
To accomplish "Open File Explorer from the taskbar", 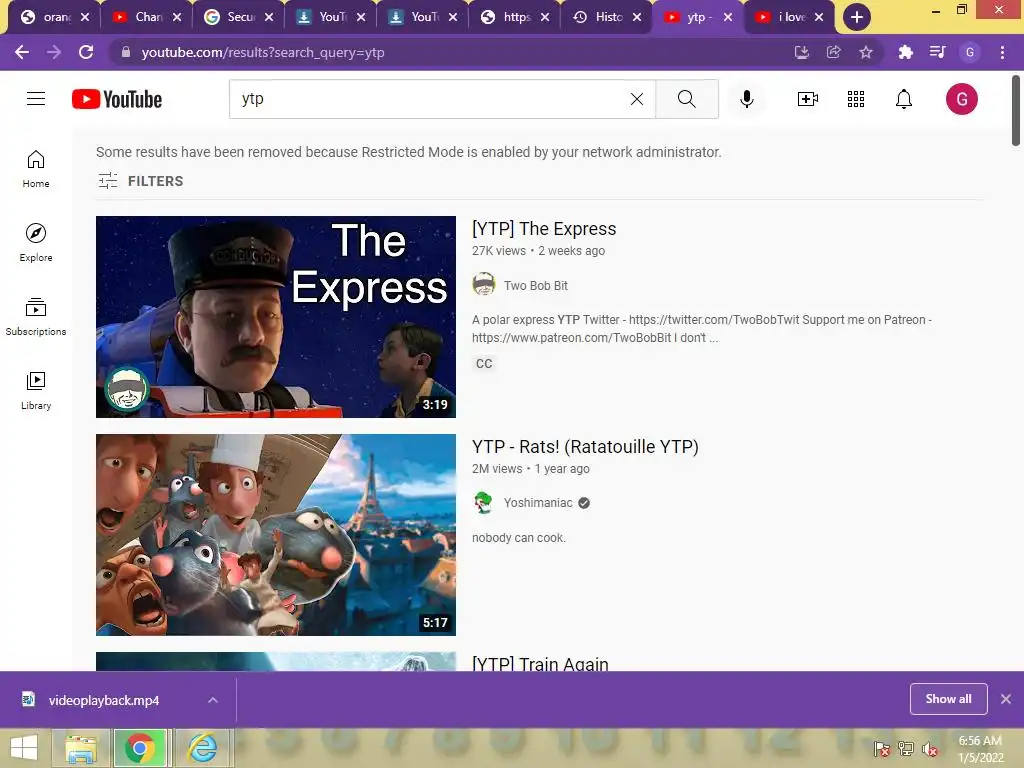I will tap(82, 748).
